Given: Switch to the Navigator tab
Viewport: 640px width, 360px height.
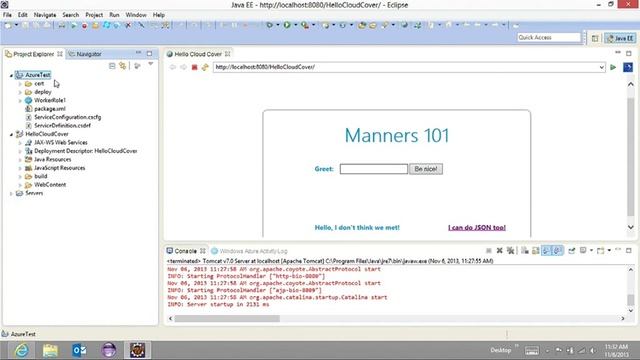Looking at the screenshot, I should click(85, 54).
